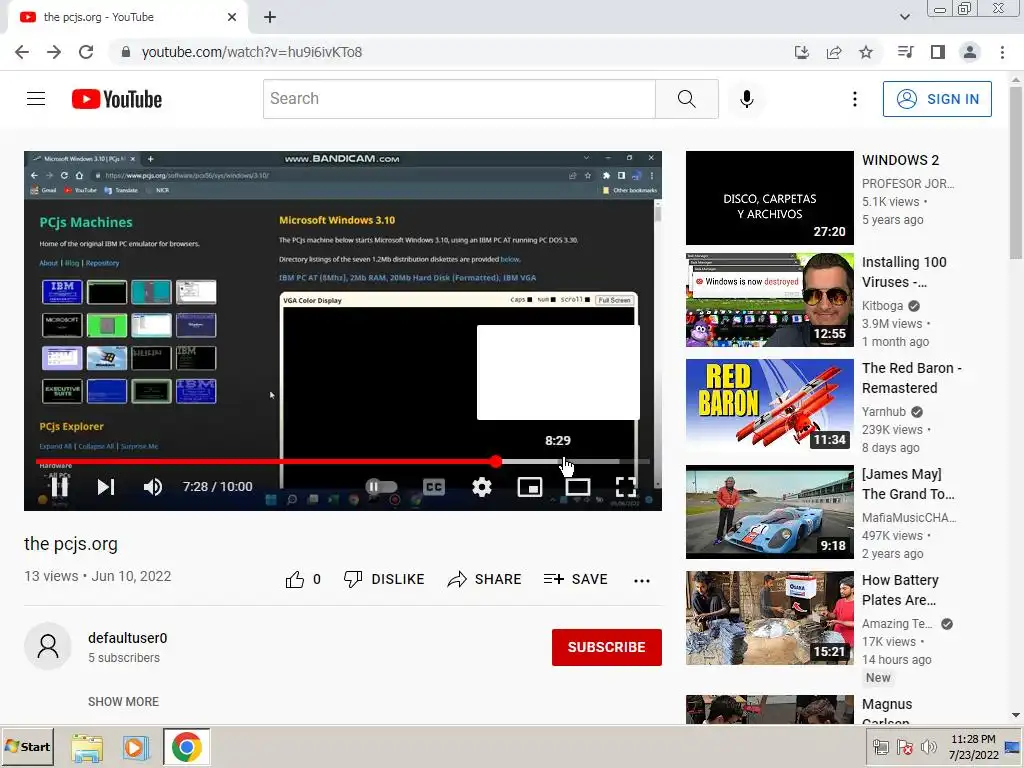Open more actions ellipsis below the video
The width and height of the screenshot is (1024, 768).
click(x=642, y=580)
